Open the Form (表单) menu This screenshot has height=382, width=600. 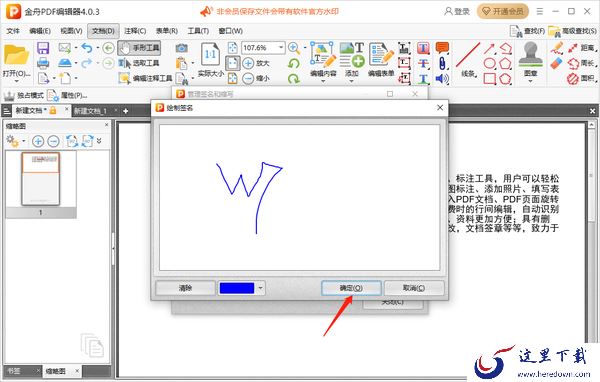166,31
